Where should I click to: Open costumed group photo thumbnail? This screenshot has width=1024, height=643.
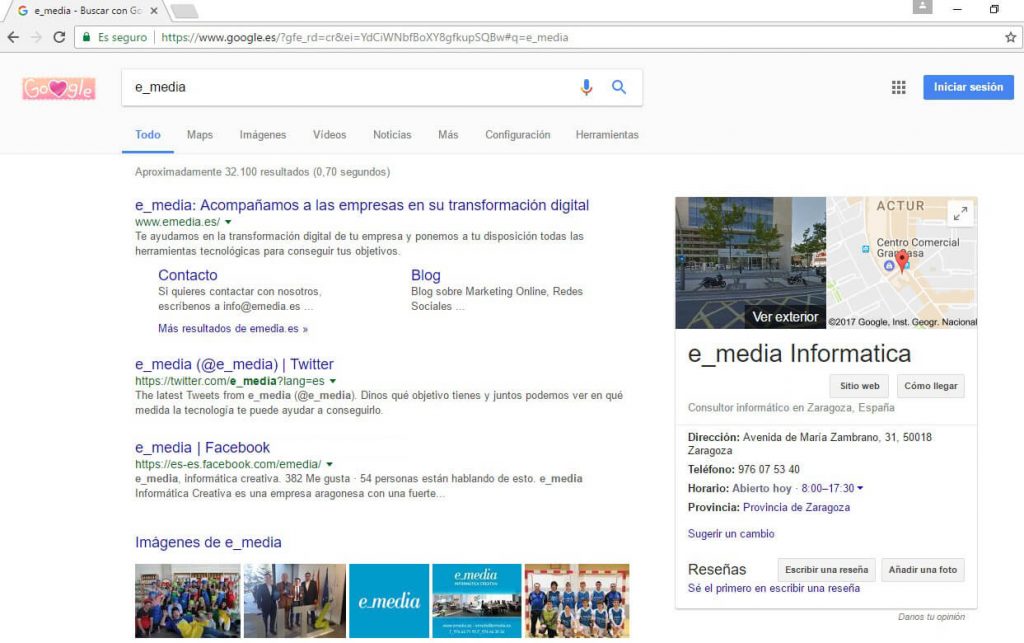pyautogui.click(x=187, y=601)
